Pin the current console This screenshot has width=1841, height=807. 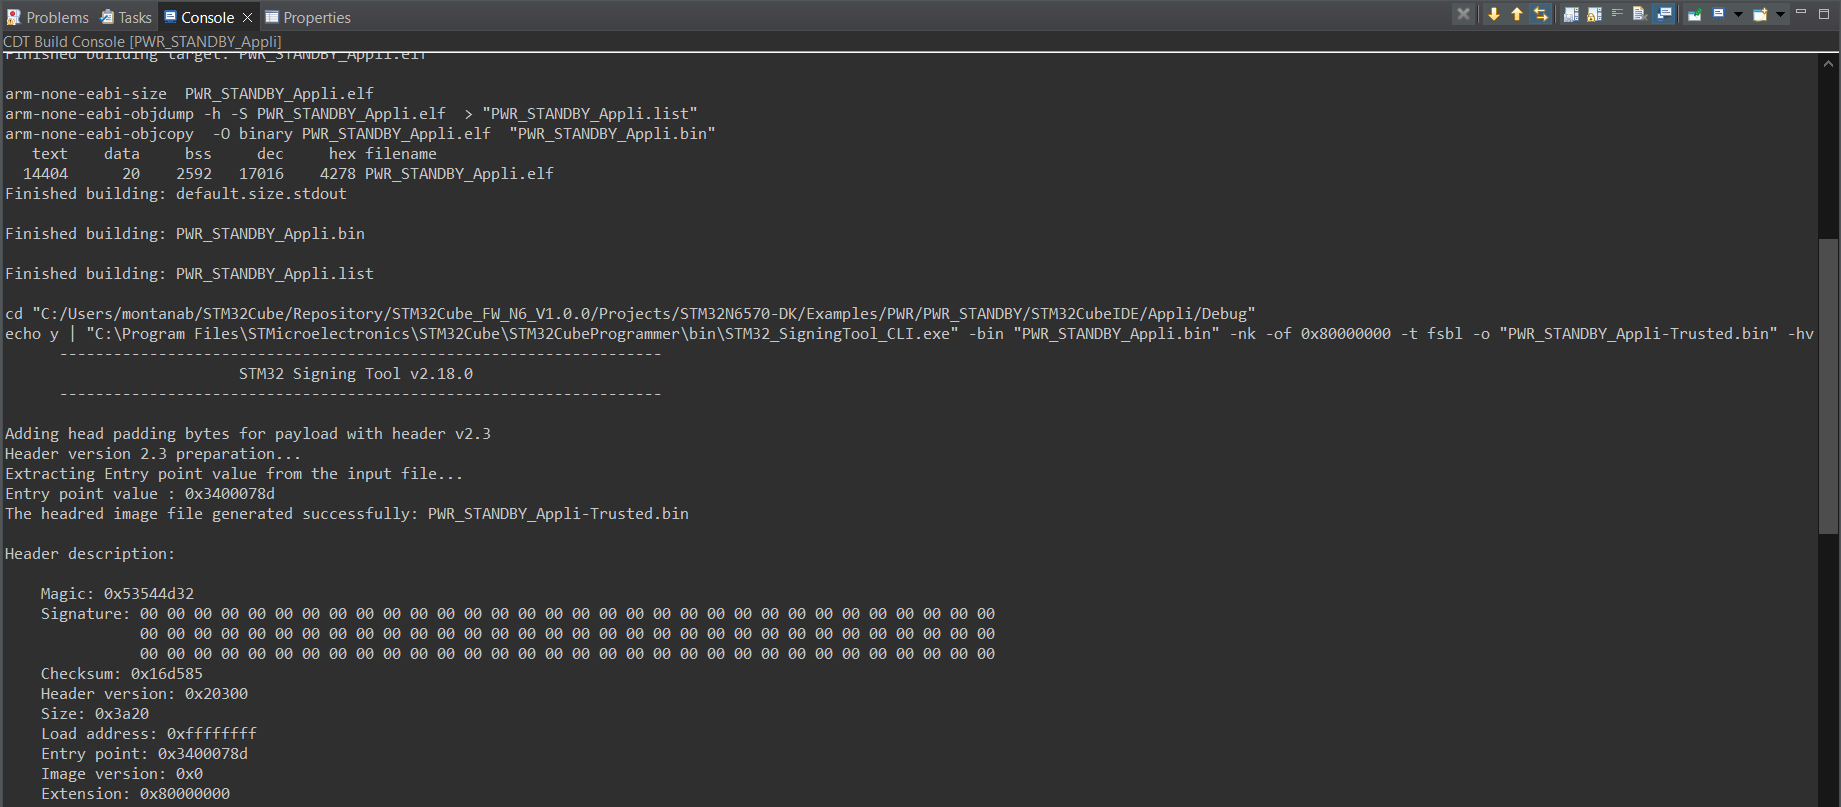1694,14
